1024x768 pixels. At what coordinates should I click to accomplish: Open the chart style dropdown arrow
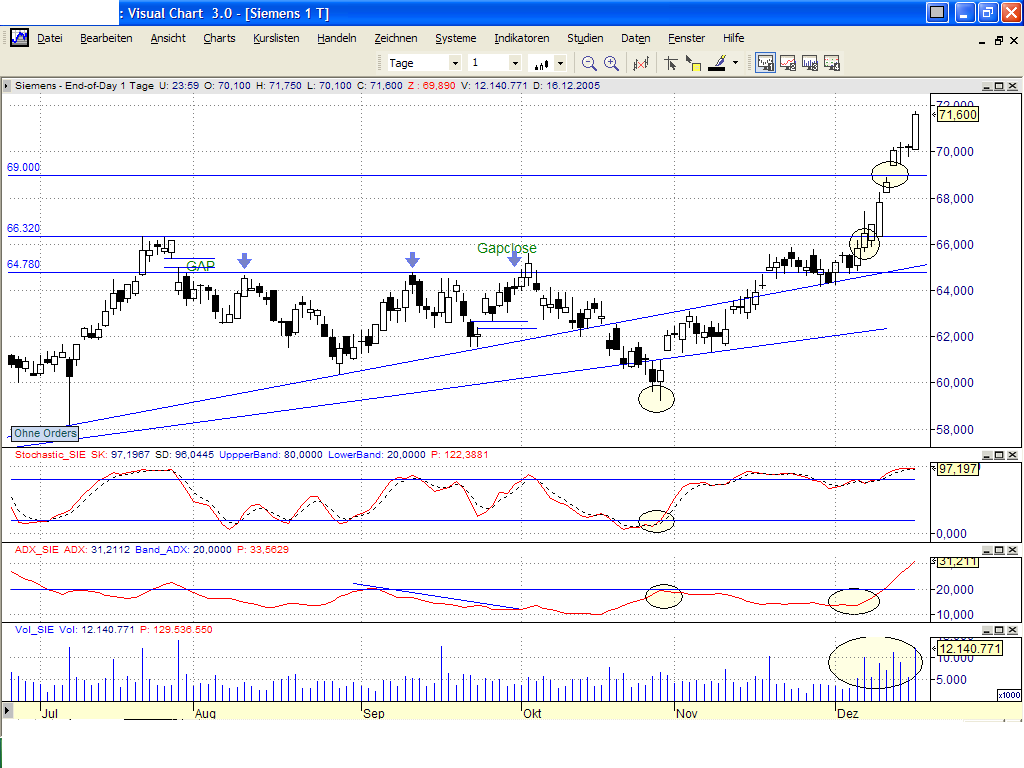559,62
